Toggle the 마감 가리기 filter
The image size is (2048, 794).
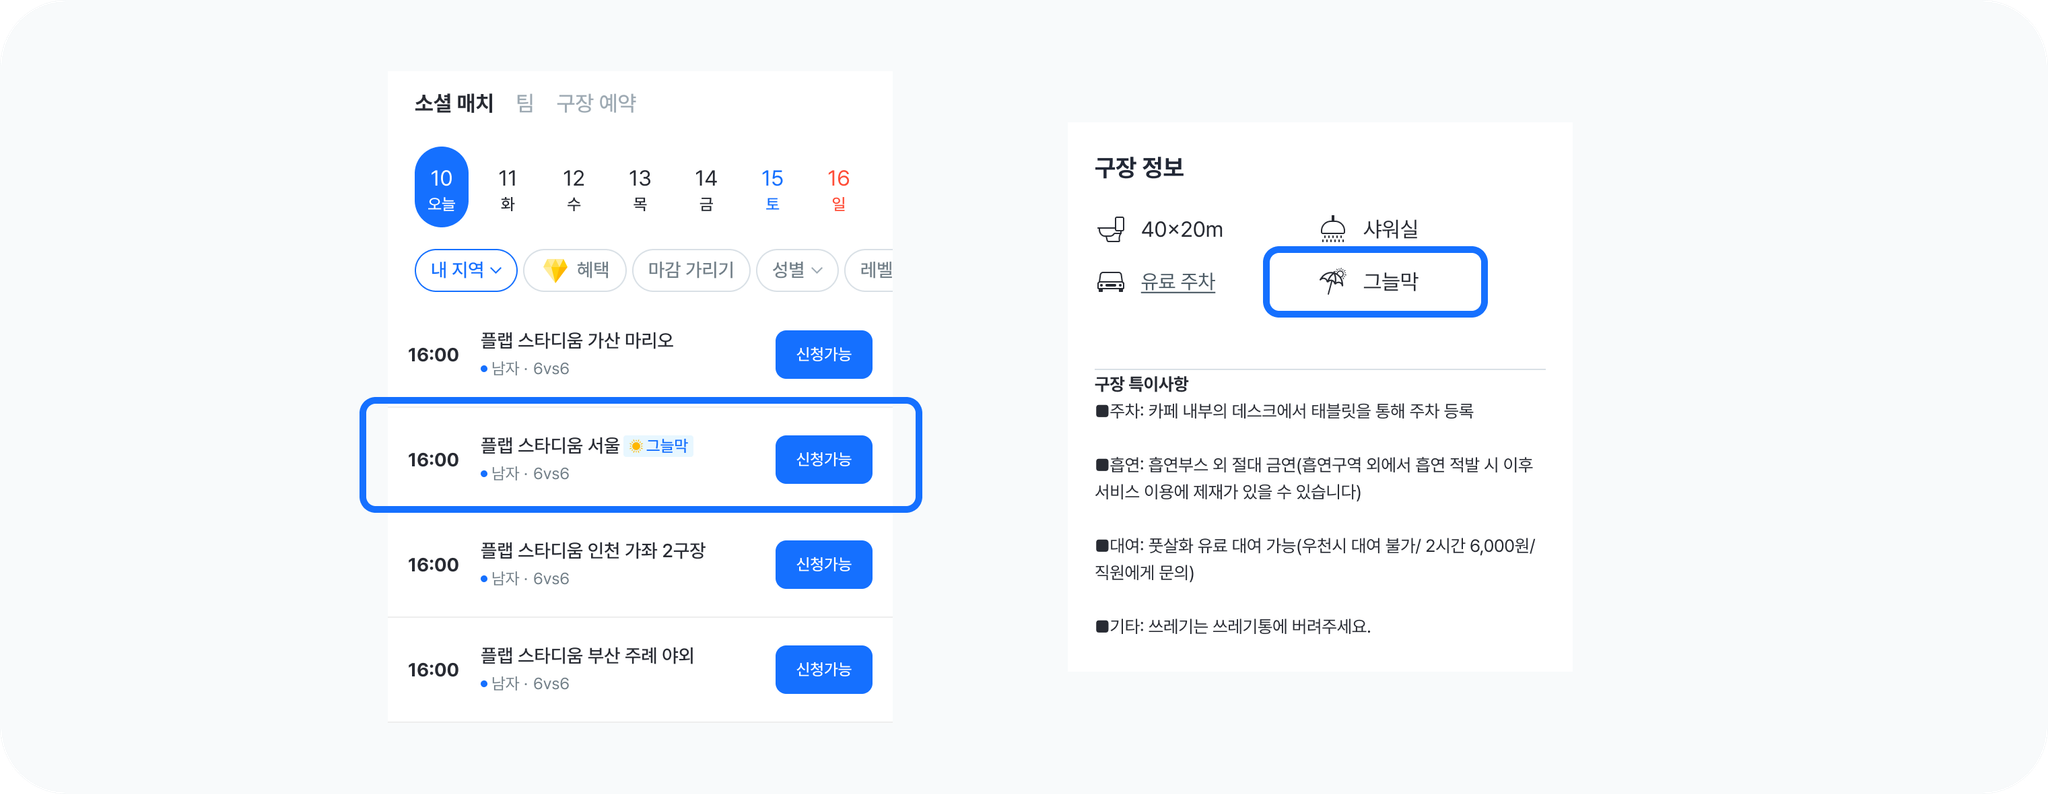point(691,270)
